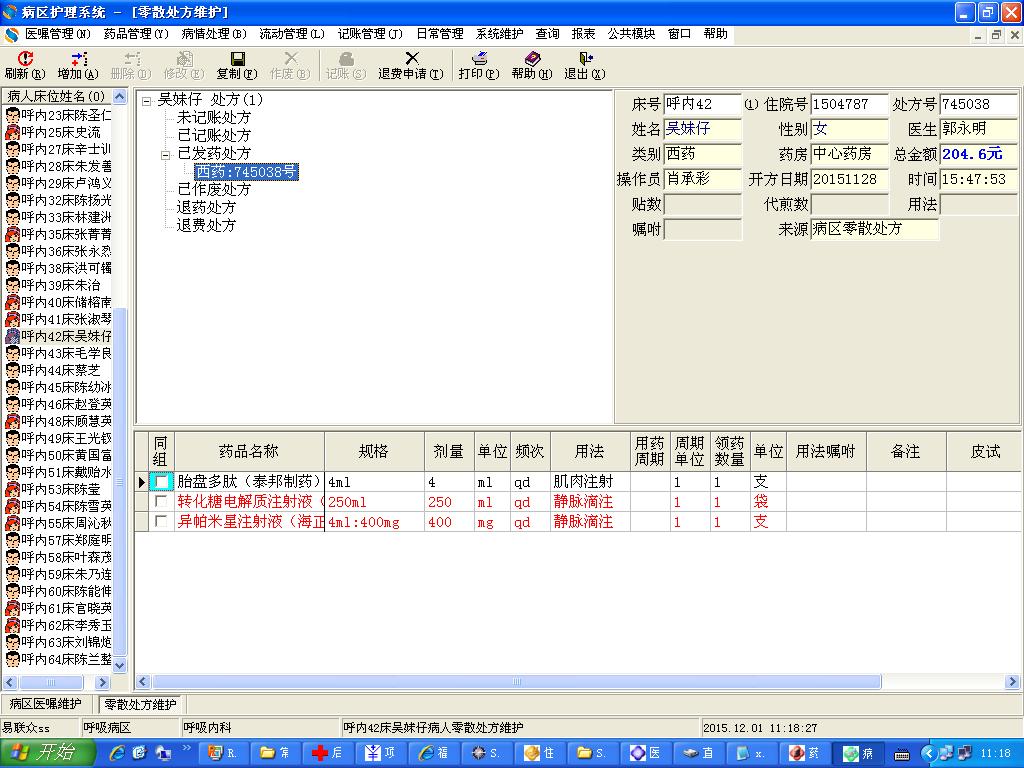
Task: Select patient icon for 呼内64床陈兰整
Action: pos(12,659)
